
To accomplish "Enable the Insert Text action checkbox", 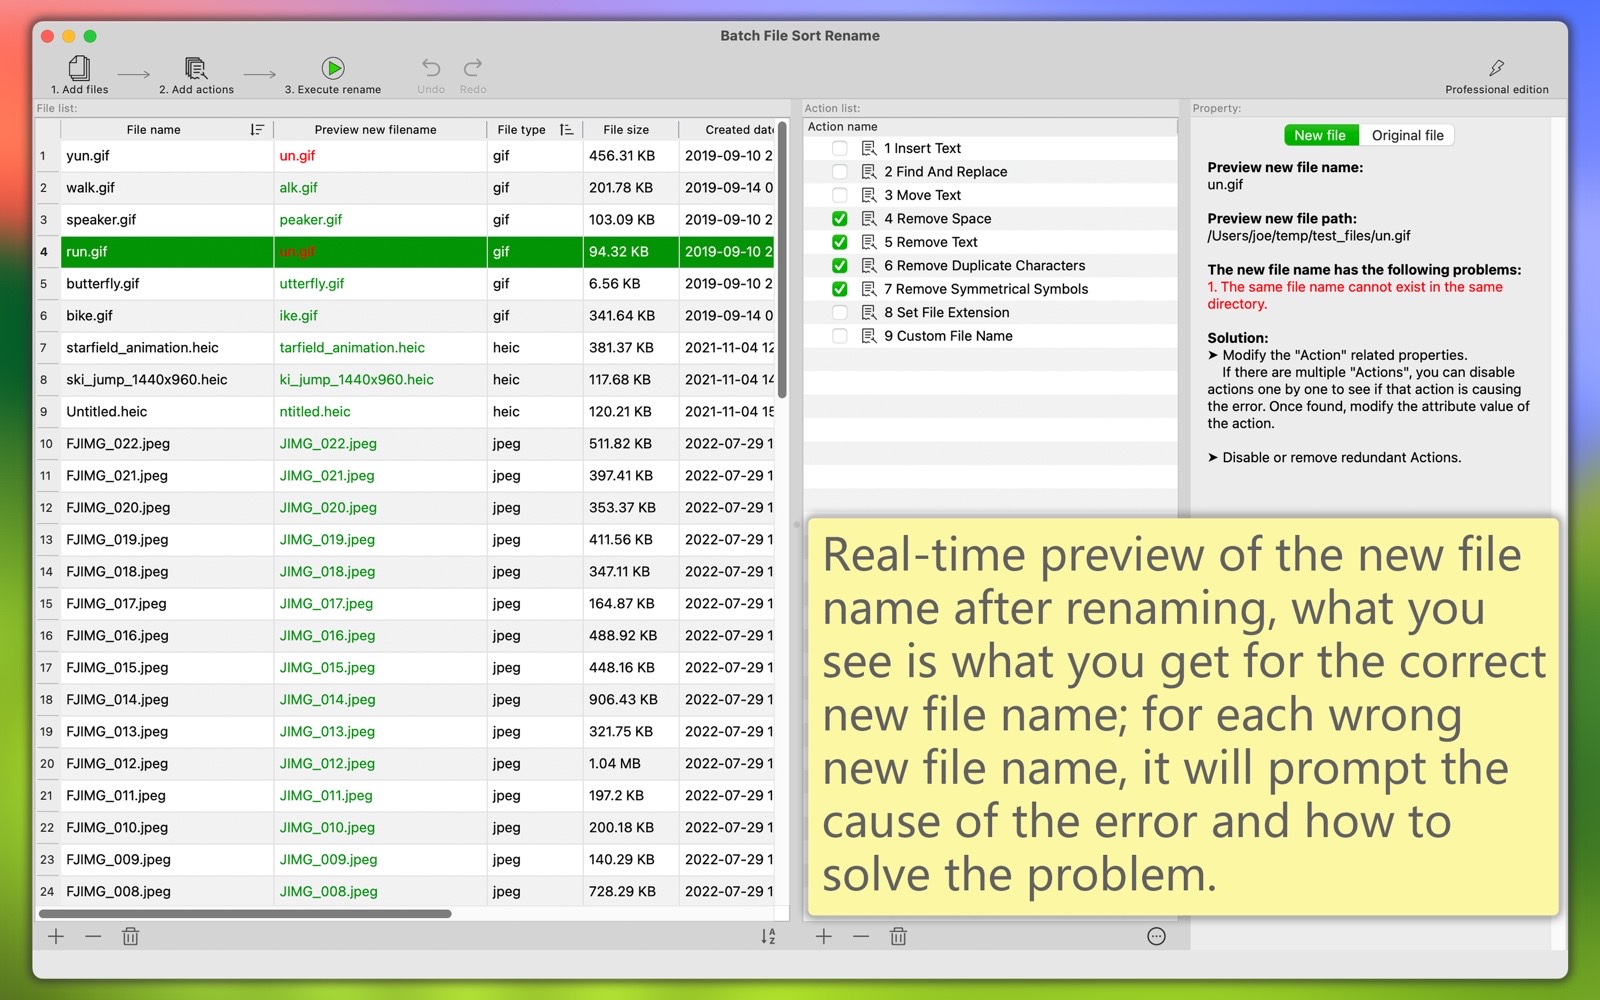I will click(x=840, y=148).
